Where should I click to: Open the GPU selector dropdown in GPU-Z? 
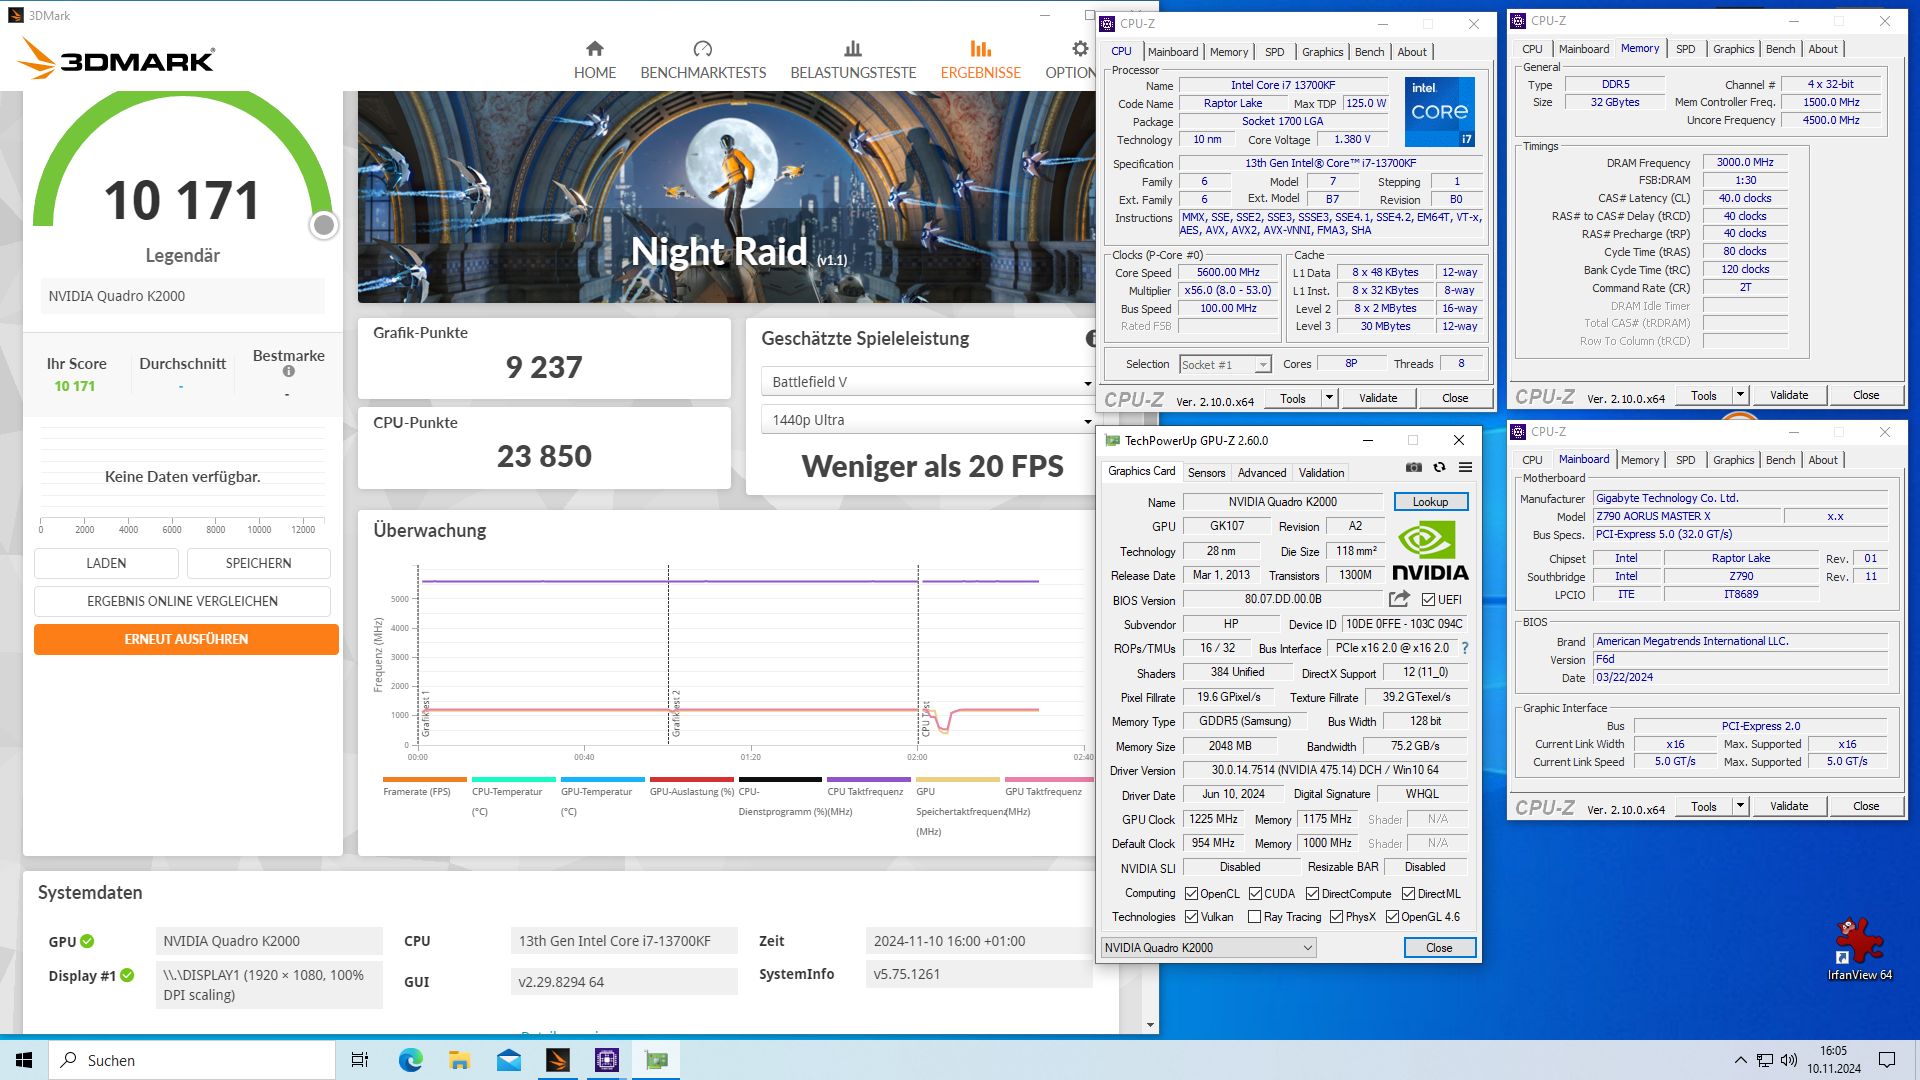point(1209,948)
